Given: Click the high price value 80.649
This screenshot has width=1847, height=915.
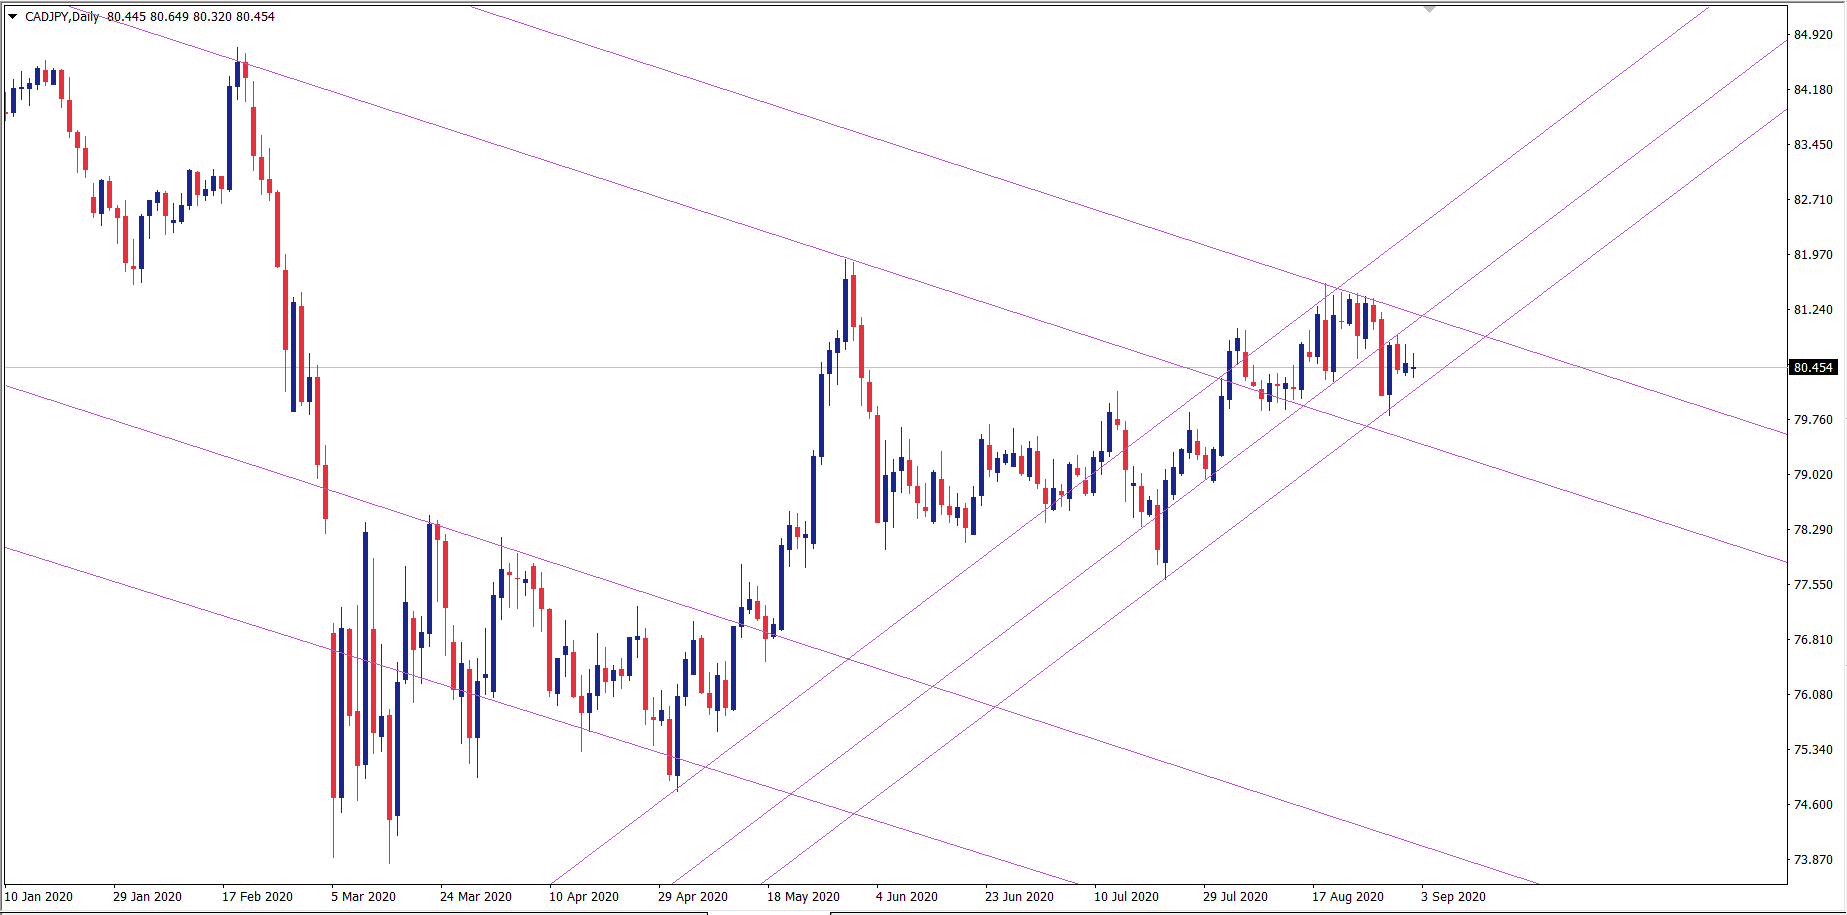Looking at the screenshot, I should pos(169,16).
